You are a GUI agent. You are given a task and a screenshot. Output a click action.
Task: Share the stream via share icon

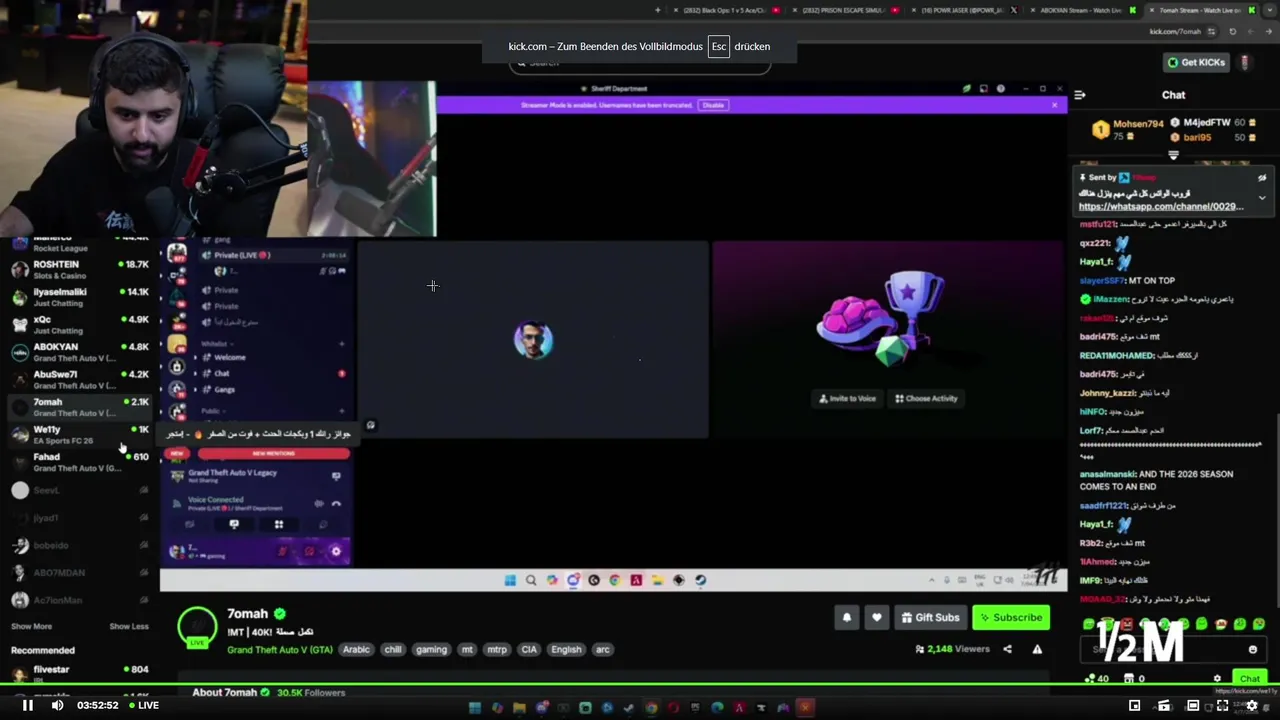click(x=1007, y=649)
